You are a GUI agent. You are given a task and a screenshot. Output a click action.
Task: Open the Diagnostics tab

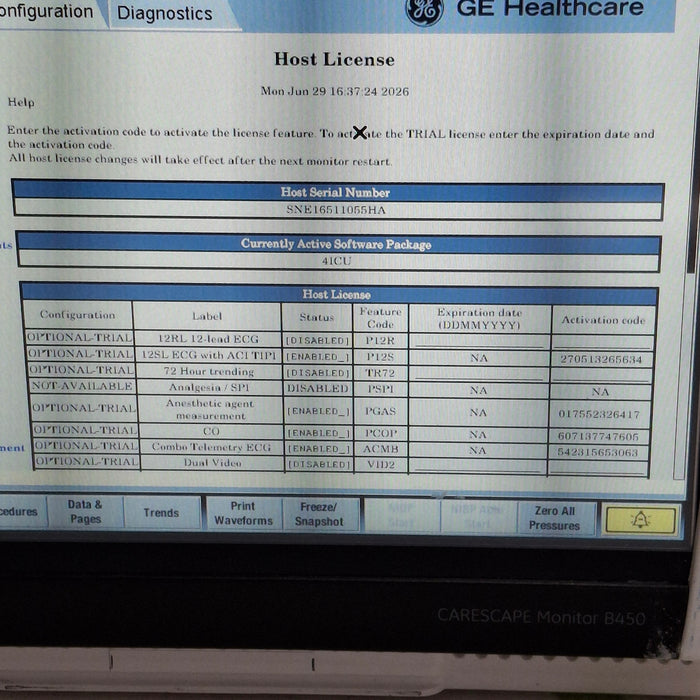pyautogui.click(x=164, y=13)
